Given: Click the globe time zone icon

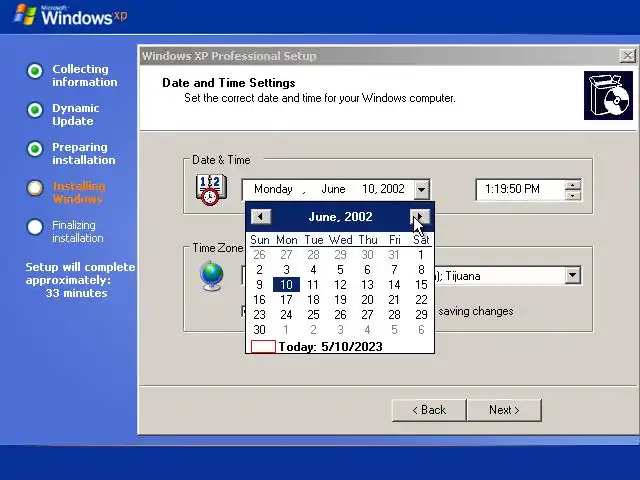Looking at the screenshot, I should (x=212, y=276).
